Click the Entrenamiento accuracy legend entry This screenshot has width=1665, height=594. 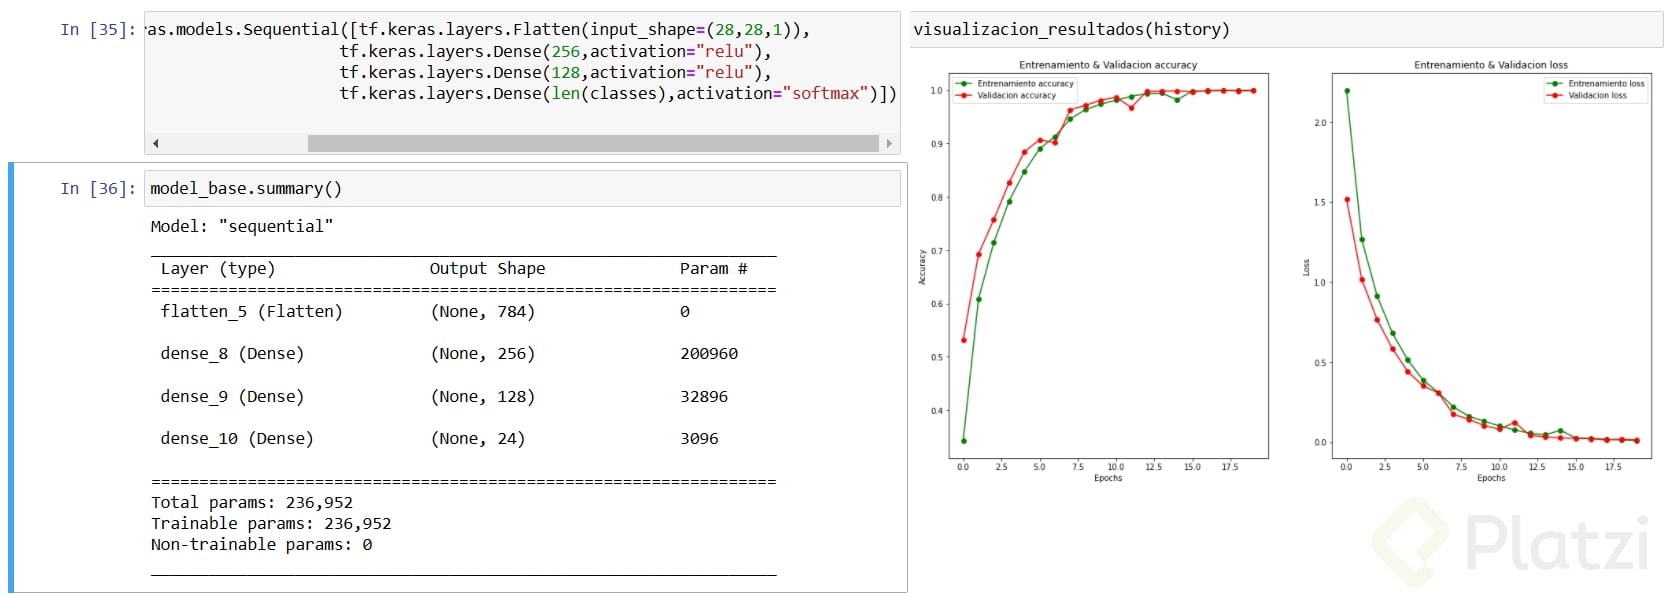(x=1015, y=84)
